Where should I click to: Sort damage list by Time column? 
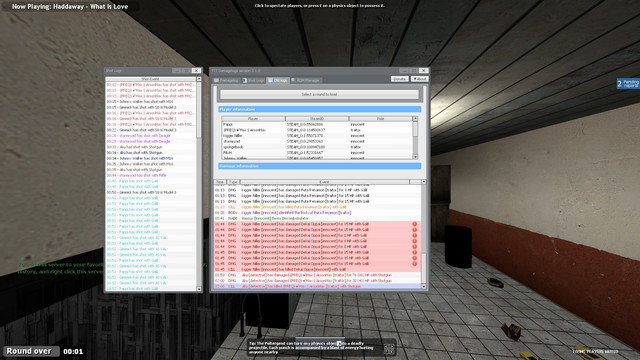[220, 182]
